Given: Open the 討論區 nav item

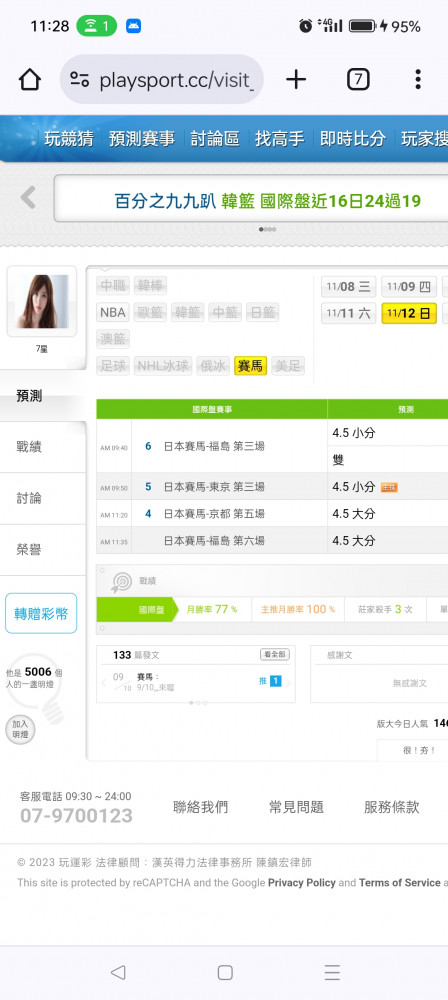Looking at the screenshot, I should click(x=215, y=138).
